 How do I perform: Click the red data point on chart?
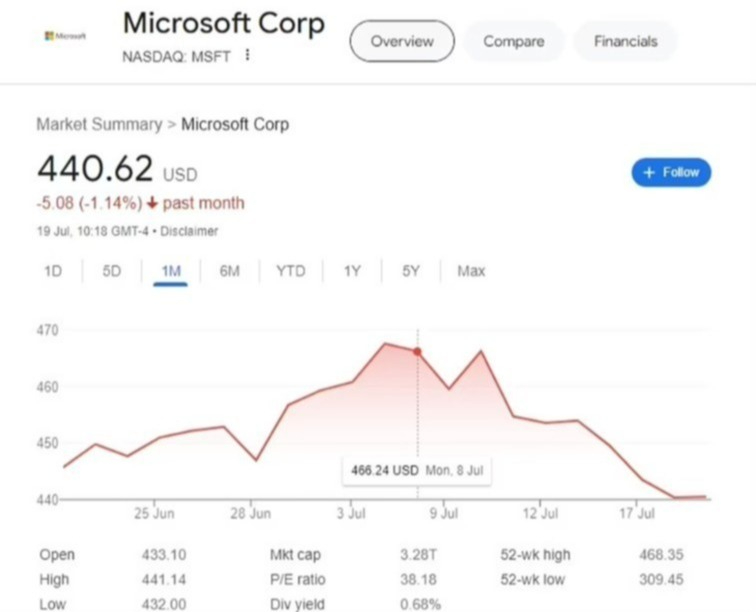pyautogui.click(x=418, y=352)
